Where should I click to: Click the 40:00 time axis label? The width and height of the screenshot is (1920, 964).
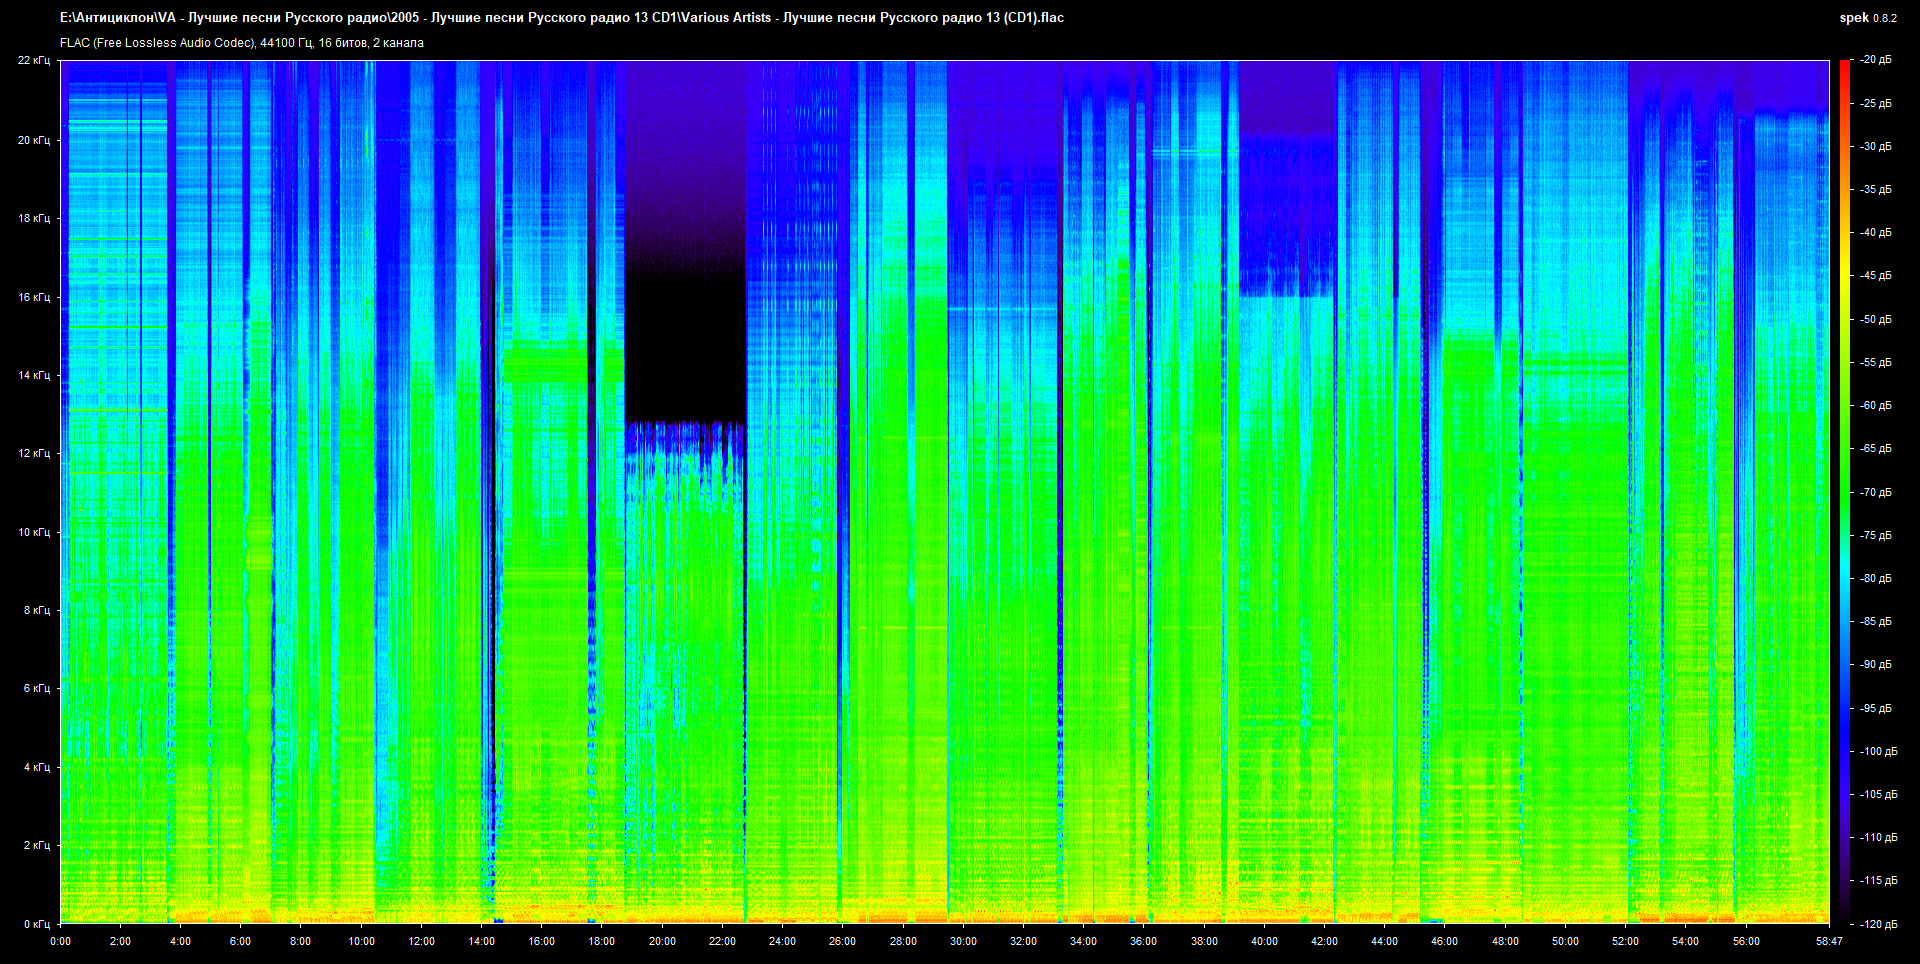click(1264, 941)
